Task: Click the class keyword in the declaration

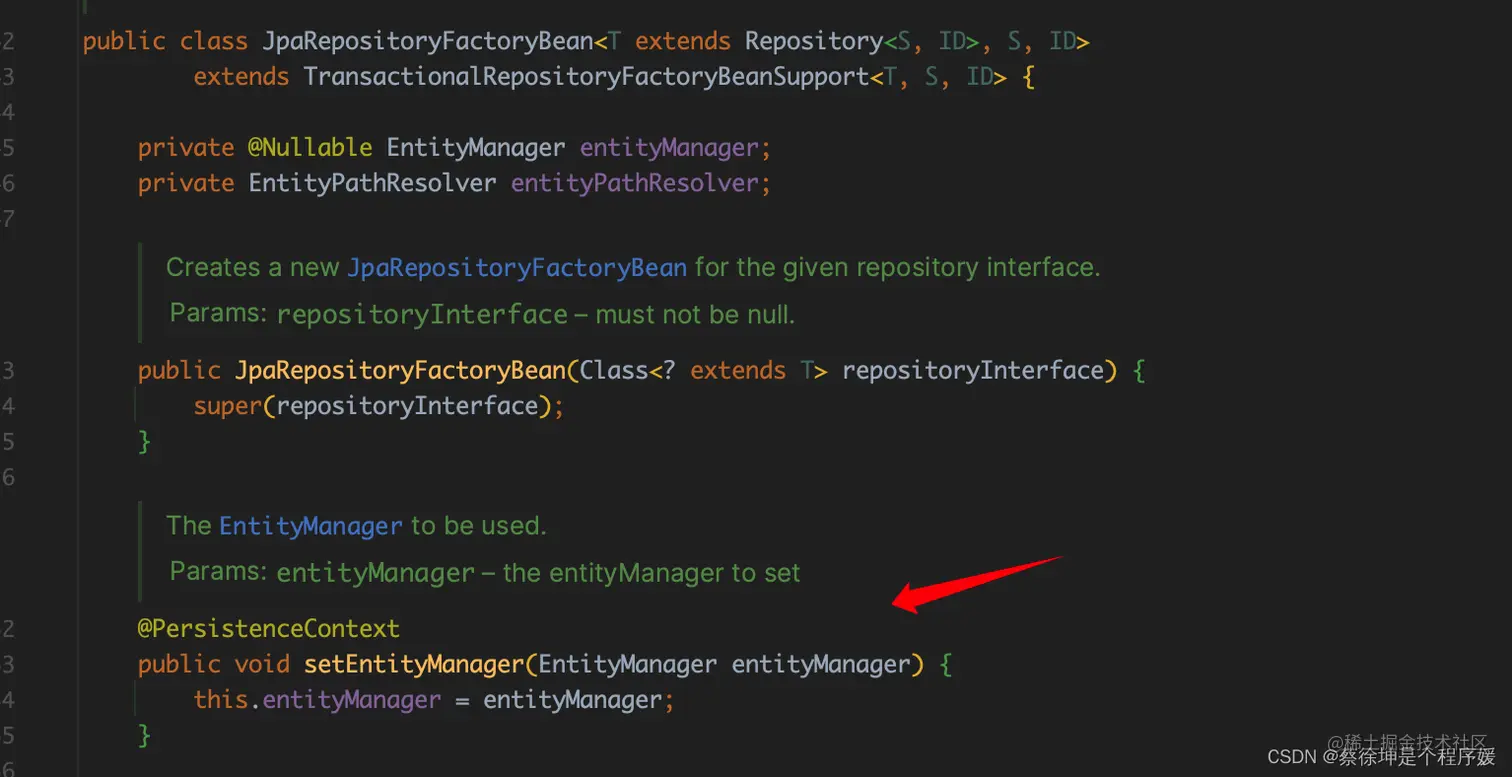Action: click(213, 42)
